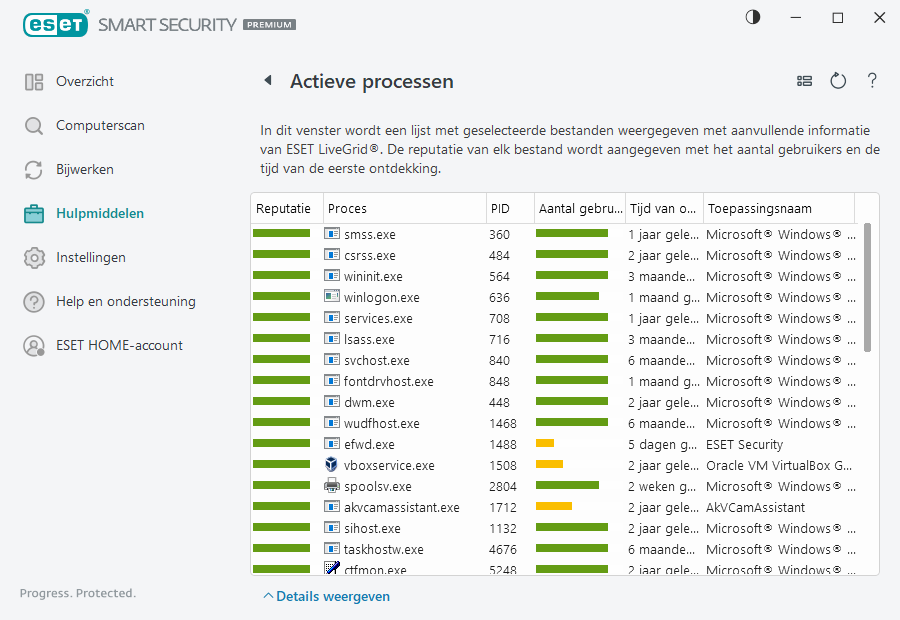Sort by Toepassingsnaam column header
This screenshot has height=620, width=900.
[760, 209]
